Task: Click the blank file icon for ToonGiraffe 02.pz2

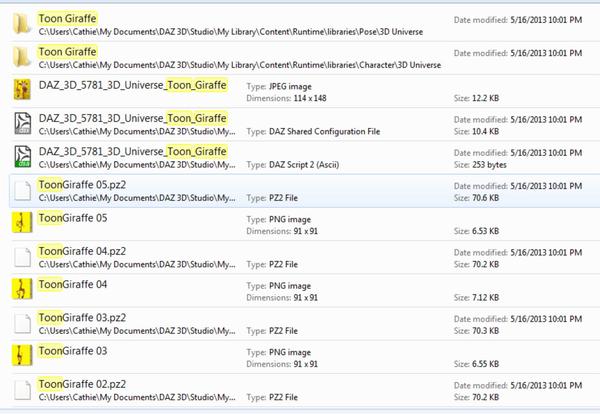Action: coord(23,390)
